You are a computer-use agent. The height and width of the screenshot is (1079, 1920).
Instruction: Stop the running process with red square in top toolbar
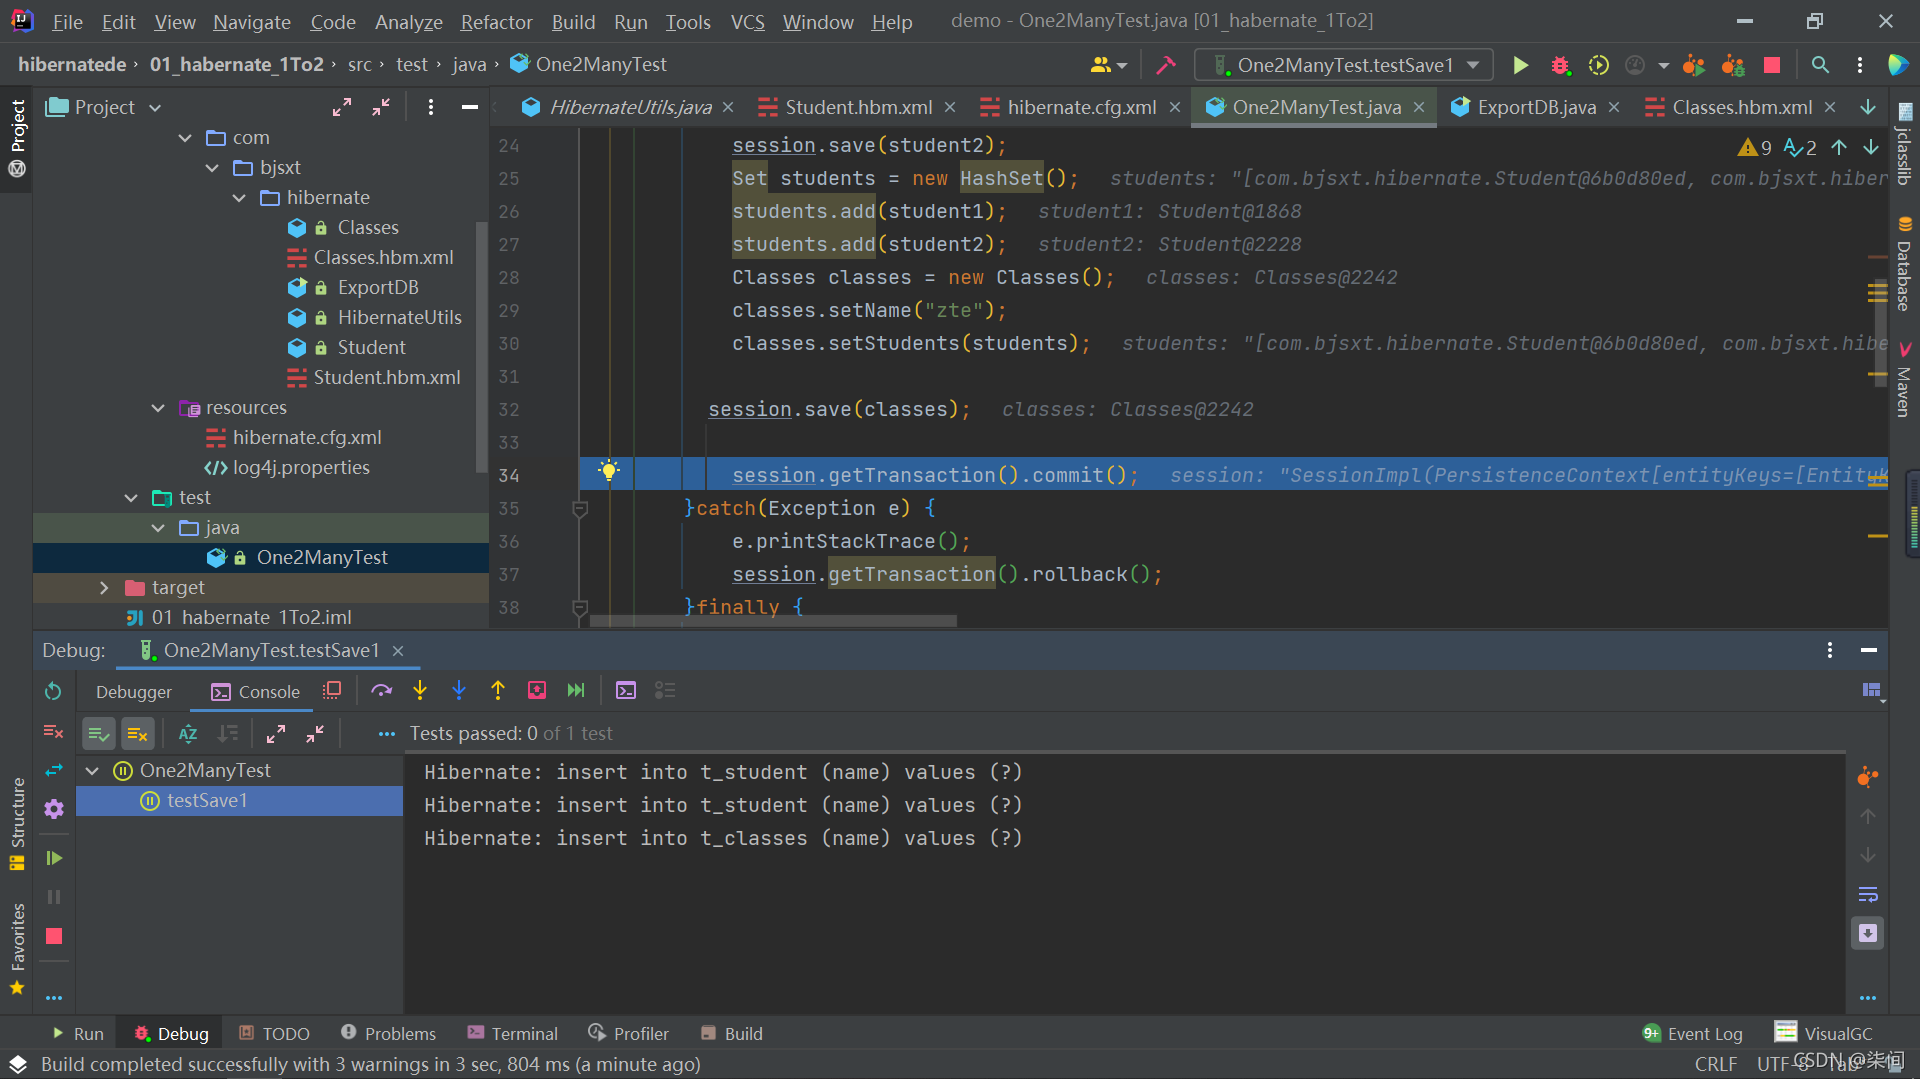point(1772,65)
